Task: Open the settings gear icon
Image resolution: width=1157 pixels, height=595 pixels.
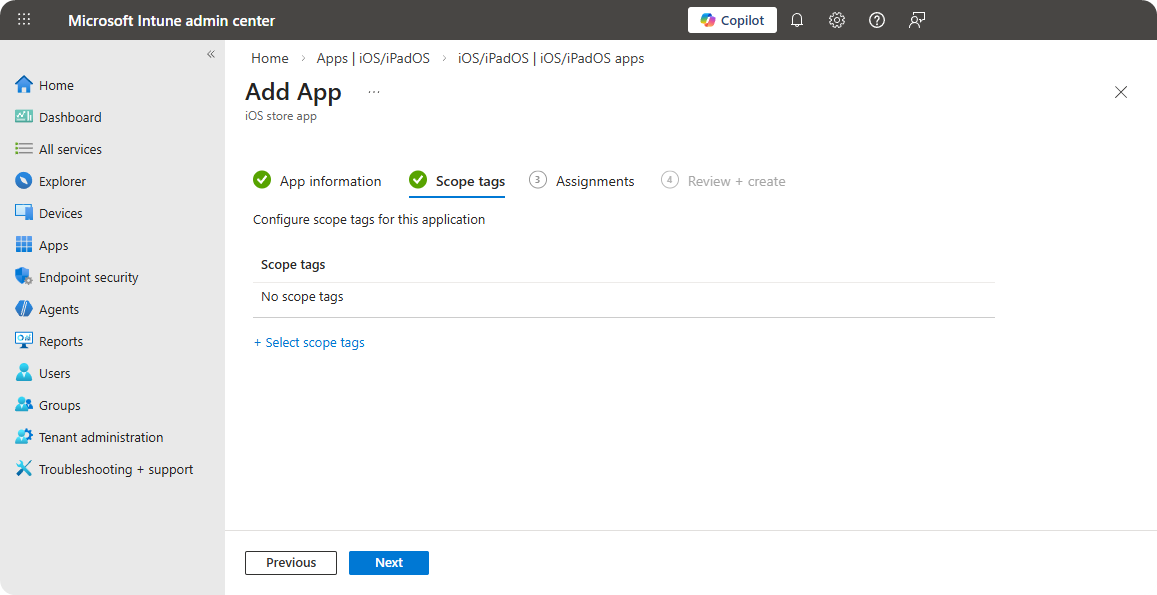Action: tap(837, 20)
